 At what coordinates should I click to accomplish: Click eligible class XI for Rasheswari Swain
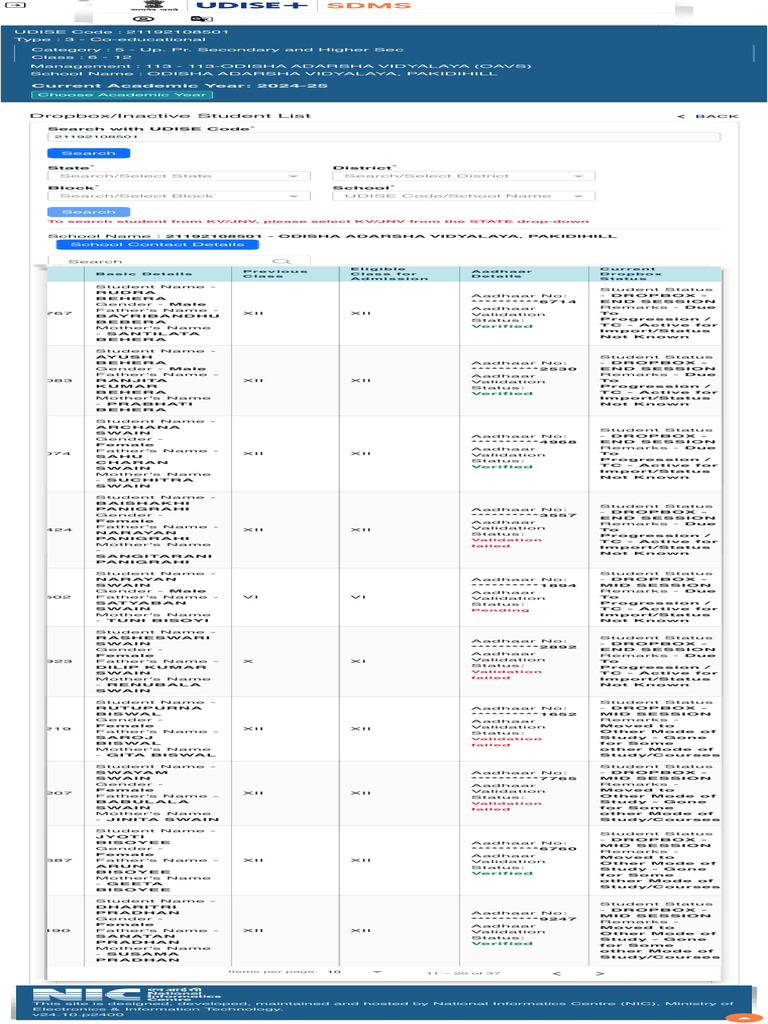click(x=357, y=662)
